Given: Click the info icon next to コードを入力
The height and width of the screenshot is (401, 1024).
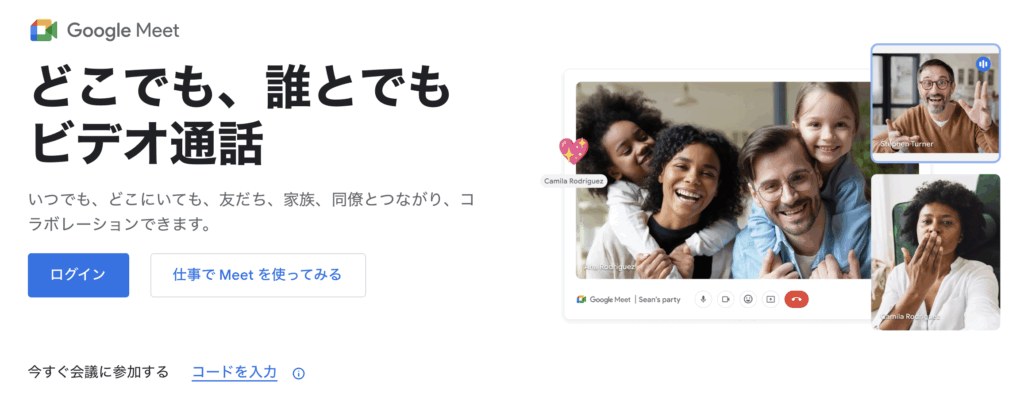Looking at the screenshot, I should pos(298,374).
